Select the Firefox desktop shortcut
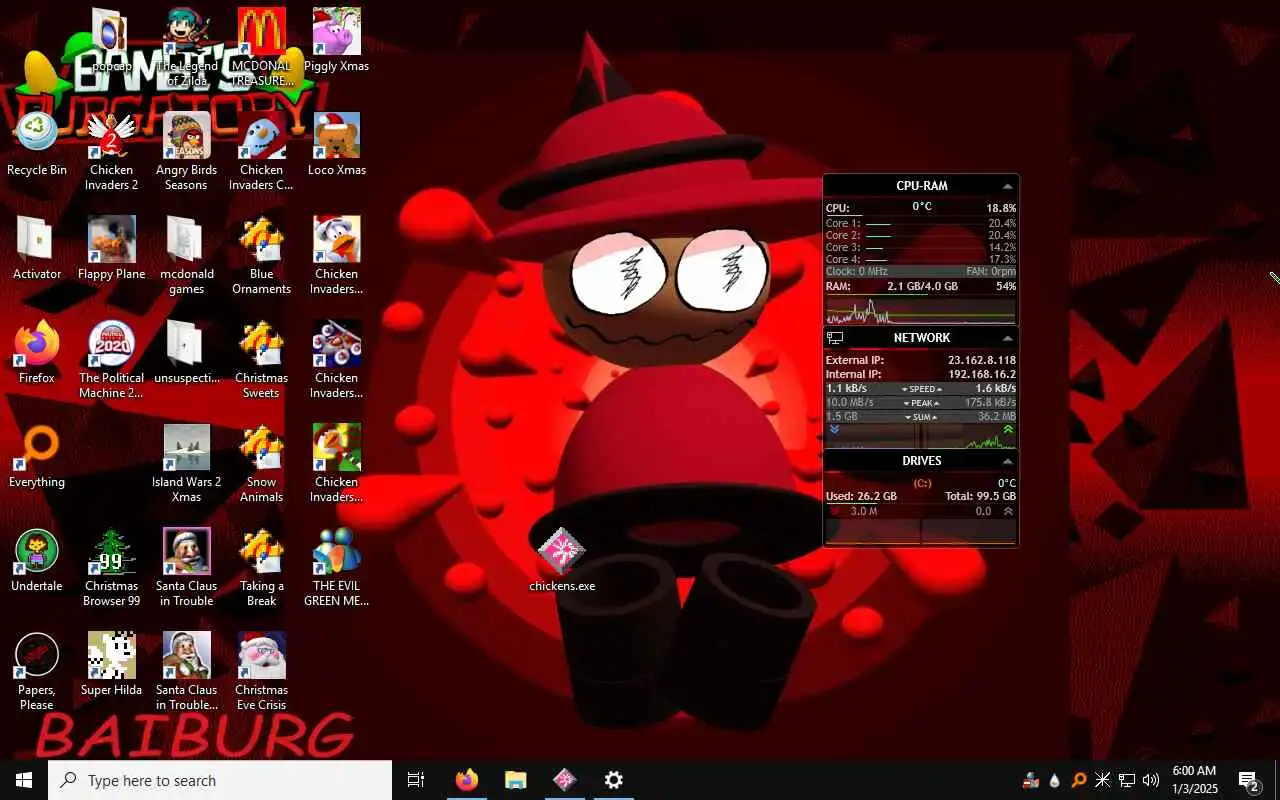The image size is (1280, 800). coord(37,352)
